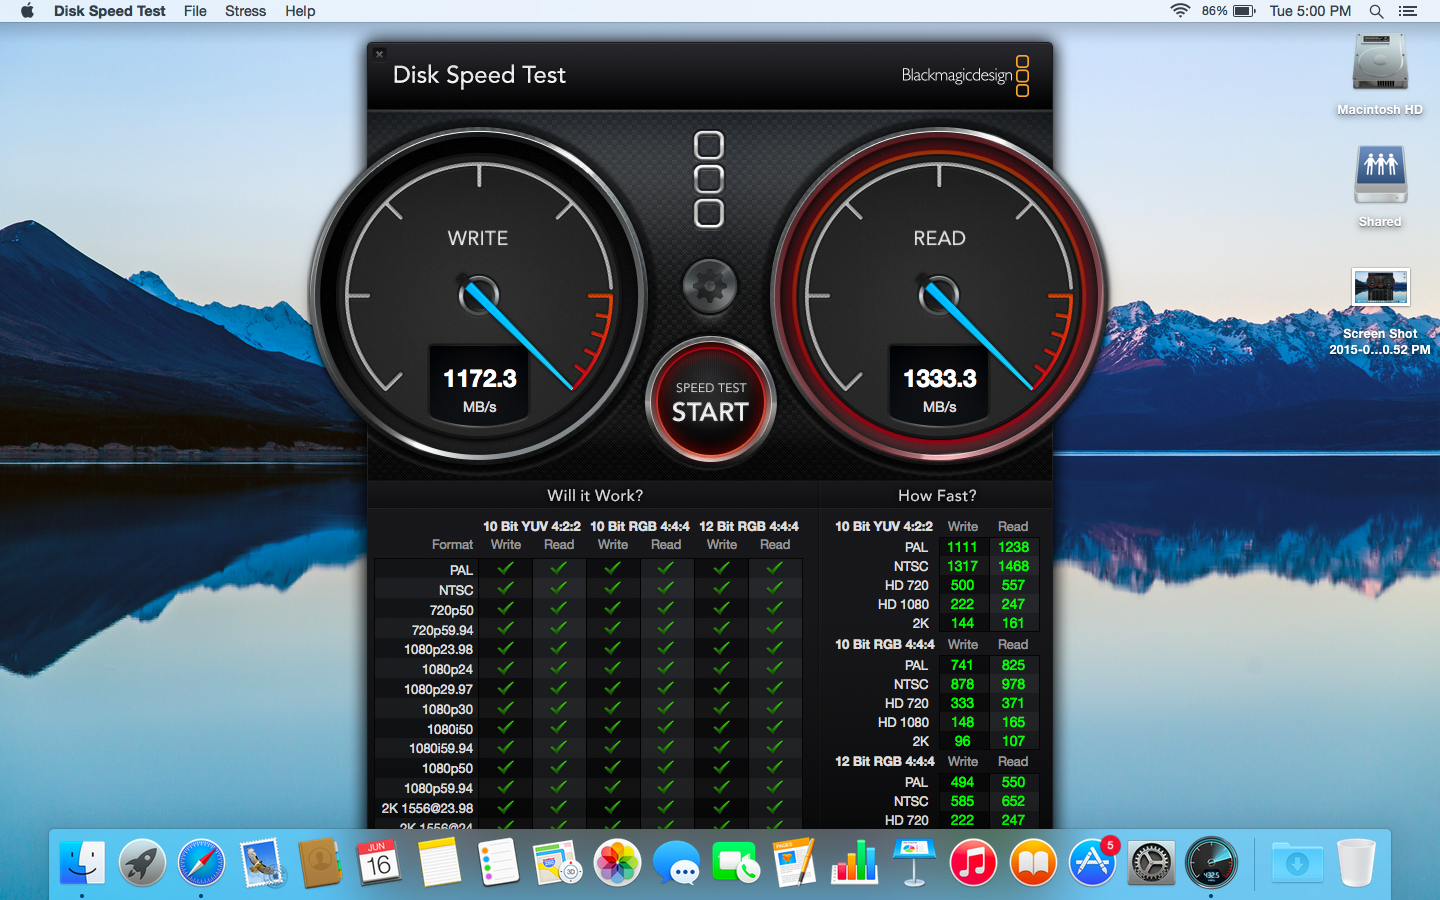The height and width of the screenshot is (900, 1440).
Task: Open Wi-Fi status menu
Action: 1180,11
